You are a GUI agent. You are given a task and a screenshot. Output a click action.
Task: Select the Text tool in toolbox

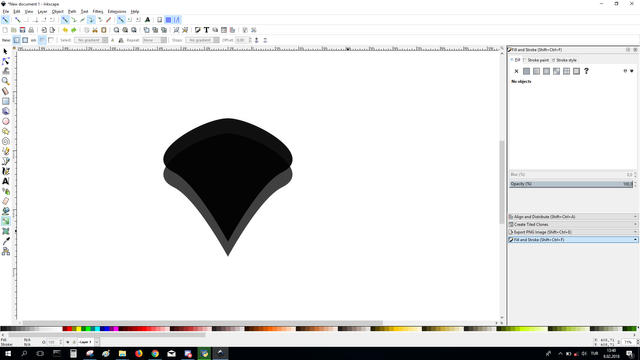coord(5,181)
